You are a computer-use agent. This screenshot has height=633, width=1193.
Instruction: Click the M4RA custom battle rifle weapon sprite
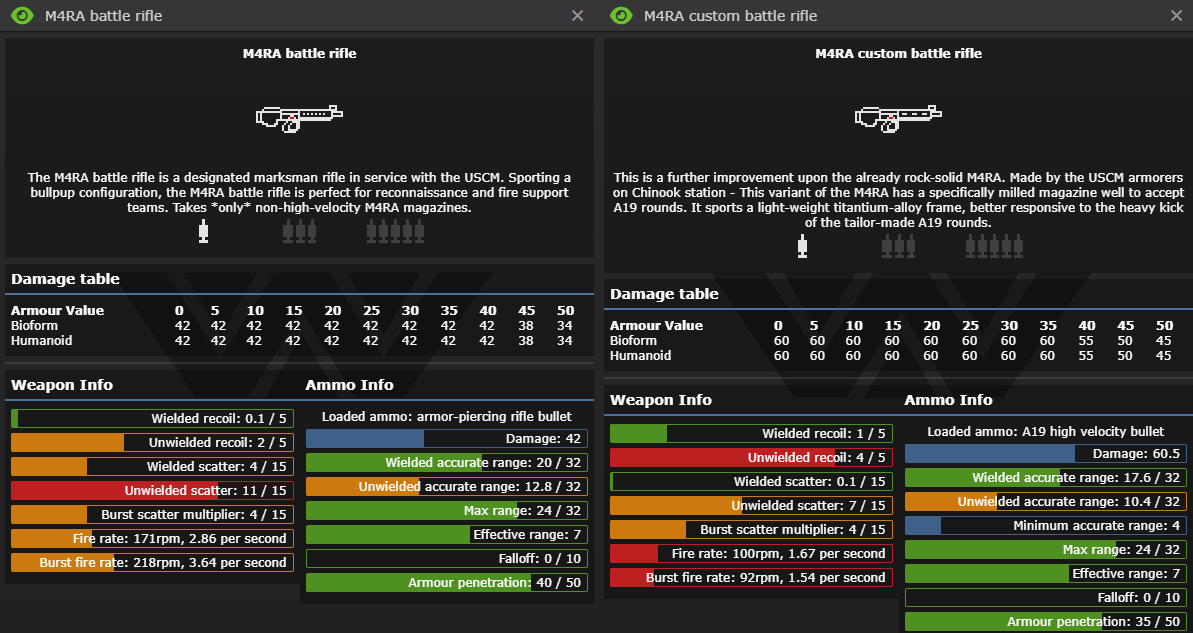coord(898,117)
